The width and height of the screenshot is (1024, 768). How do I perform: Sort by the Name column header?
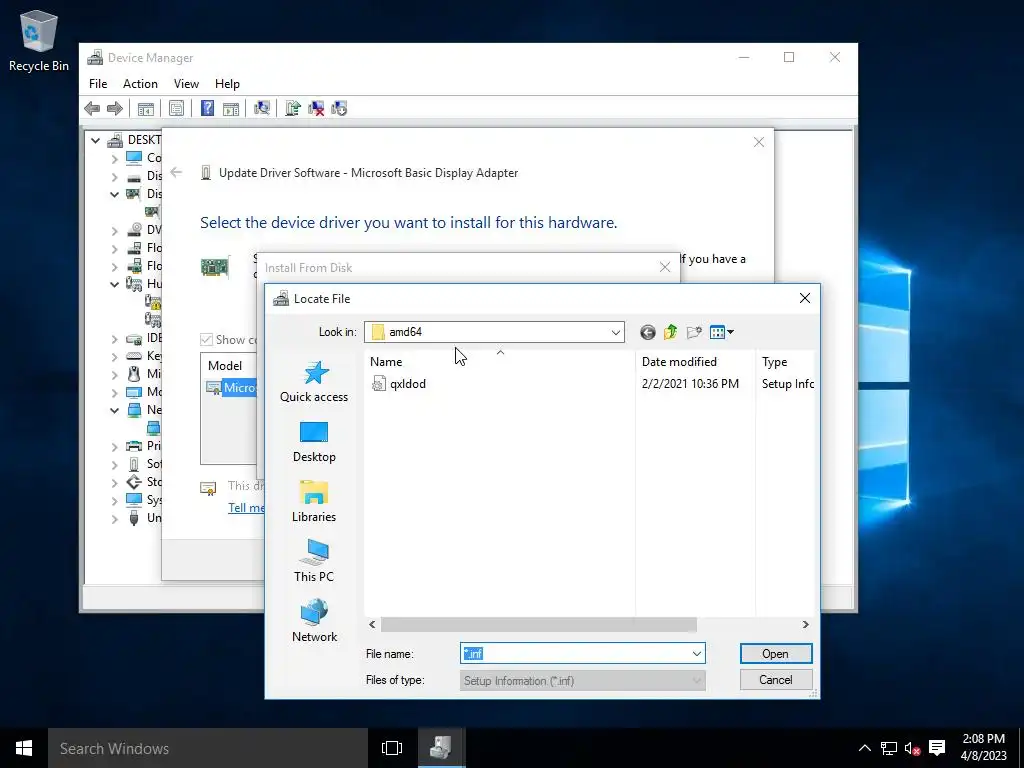click(x=500, y=362)
